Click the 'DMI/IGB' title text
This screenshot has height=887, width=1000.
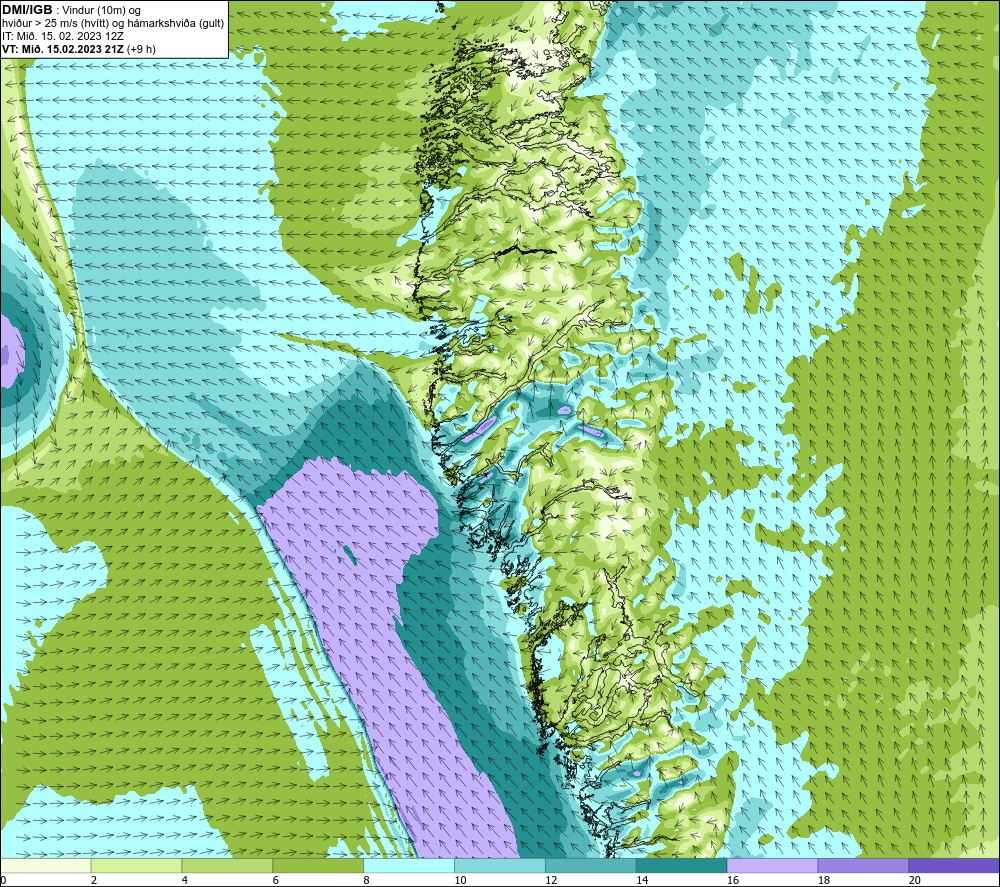27,10
